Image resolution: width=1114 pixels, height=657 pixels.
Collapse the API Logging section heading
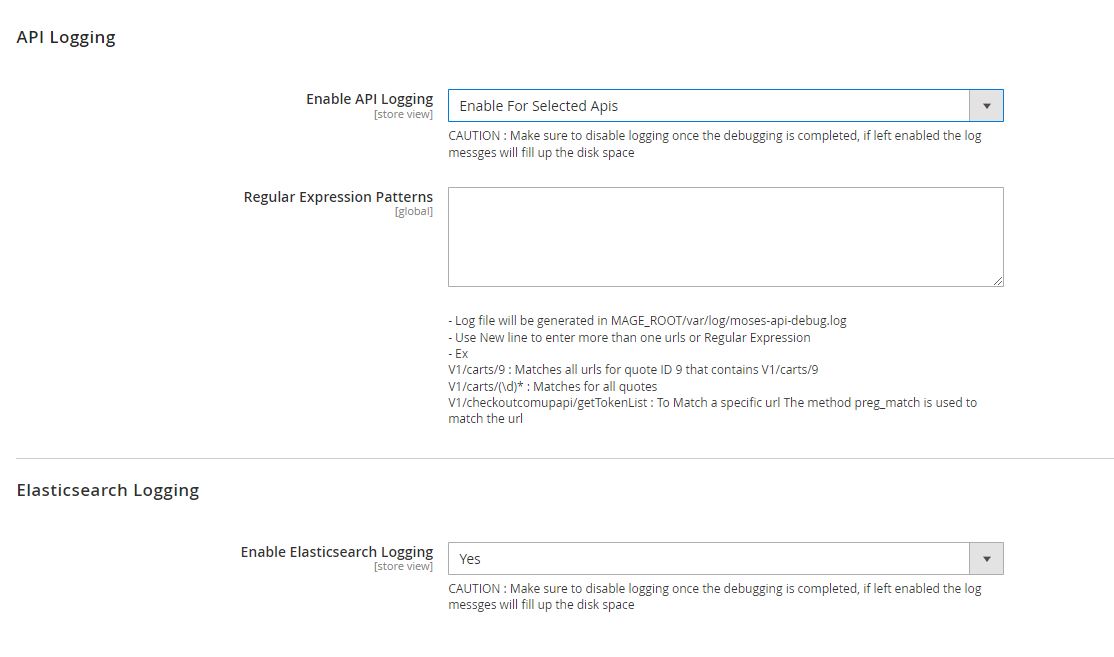point(66,37)
